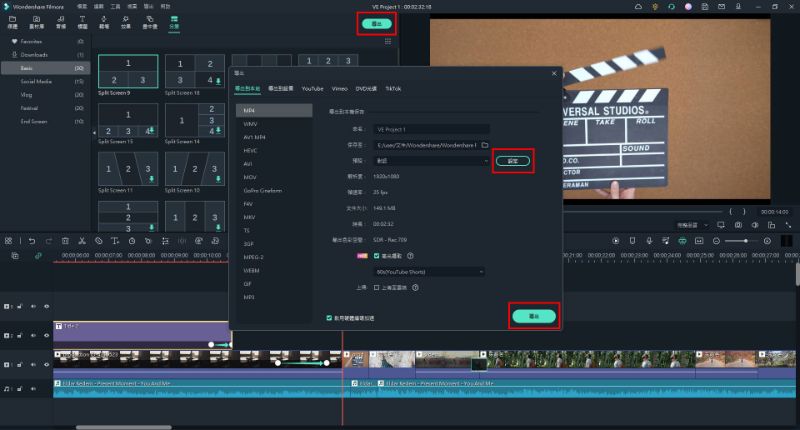This screenshot has height=430, width=800.
Task: Hide the title track with eye icon
Action: click(46, 336)
